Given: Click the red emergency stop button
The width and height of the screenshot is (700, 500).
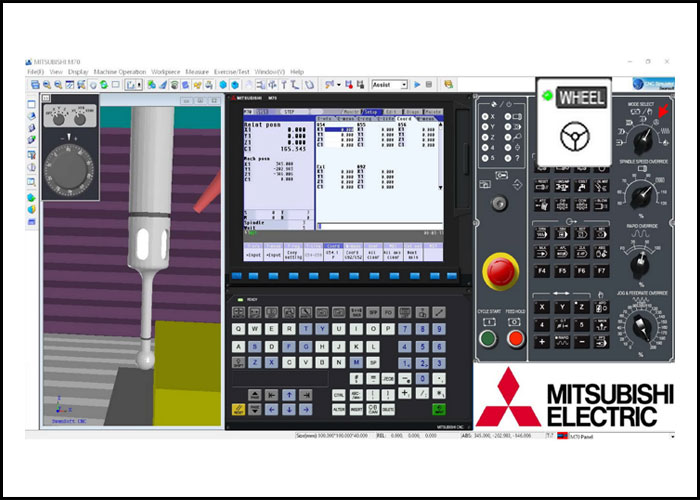Looking at the screenshot, I should pos(500,271).
